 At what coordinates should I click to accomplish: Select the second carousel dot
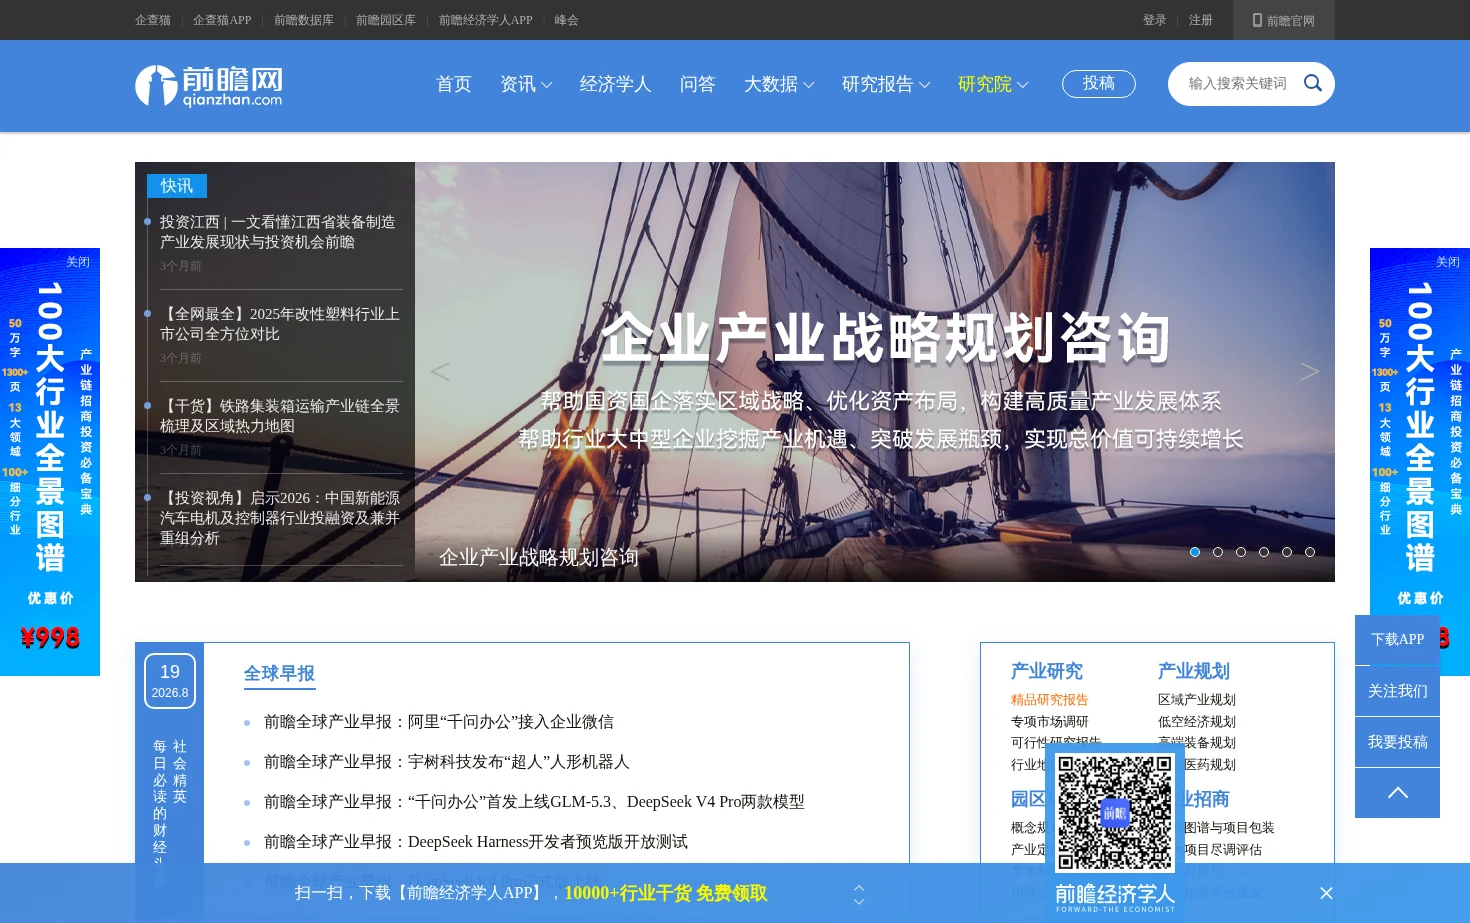pyautogui.click(x=1218, y=552)
